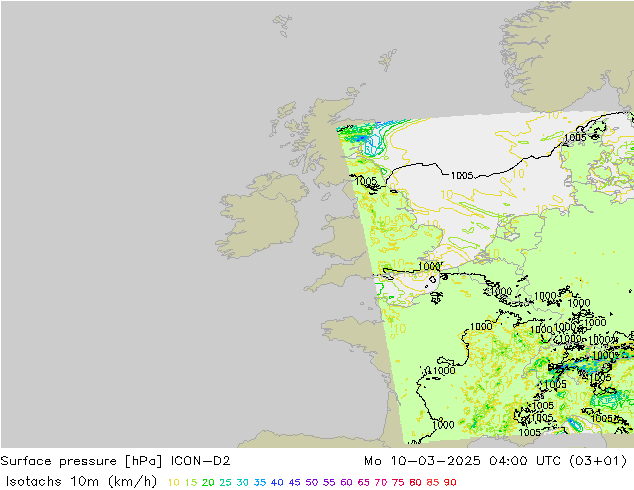Select the 60 legend value

(346, 482)
